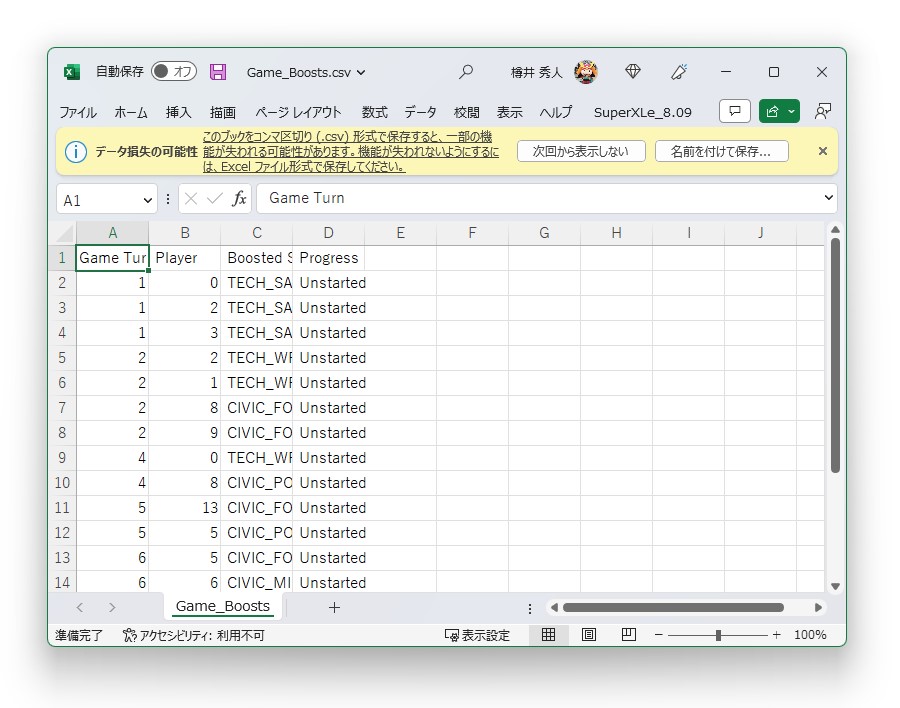The image size is (900, 708).
Task: Switch to Page Layout view in status bar
Action: coord(589,635)
